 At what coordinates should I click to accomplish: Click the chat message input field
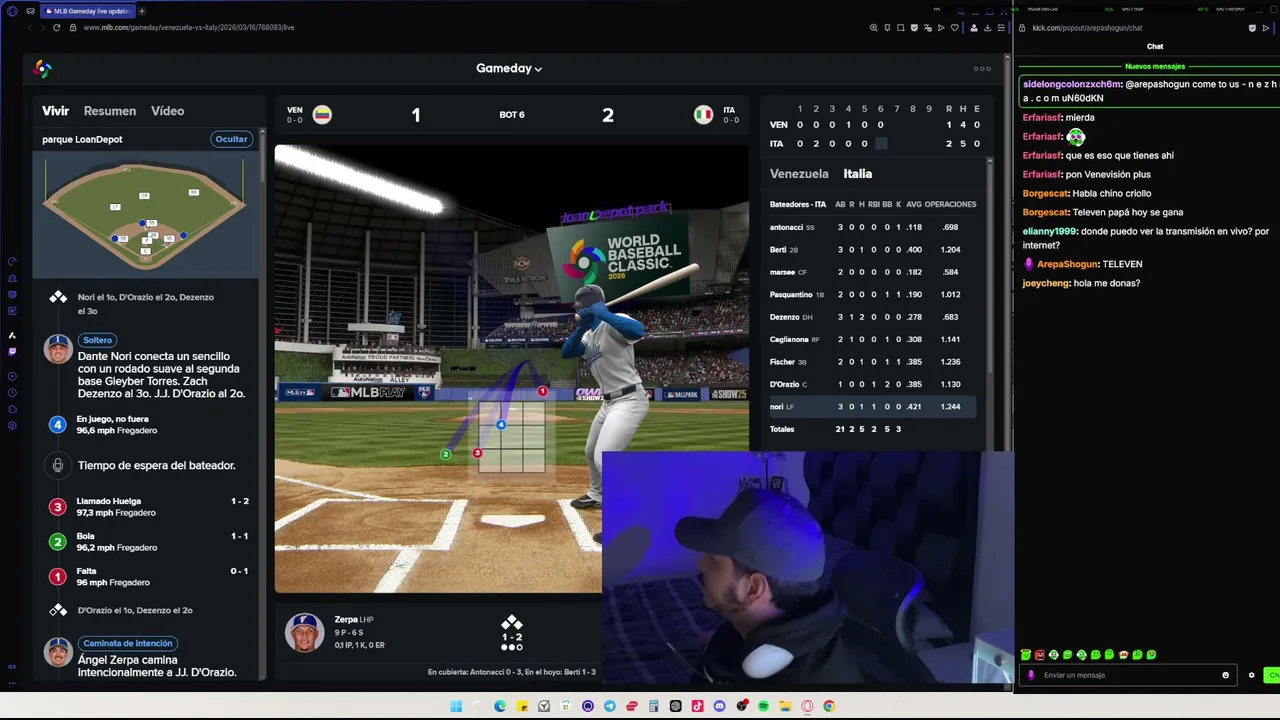(x=1127, y=675)
